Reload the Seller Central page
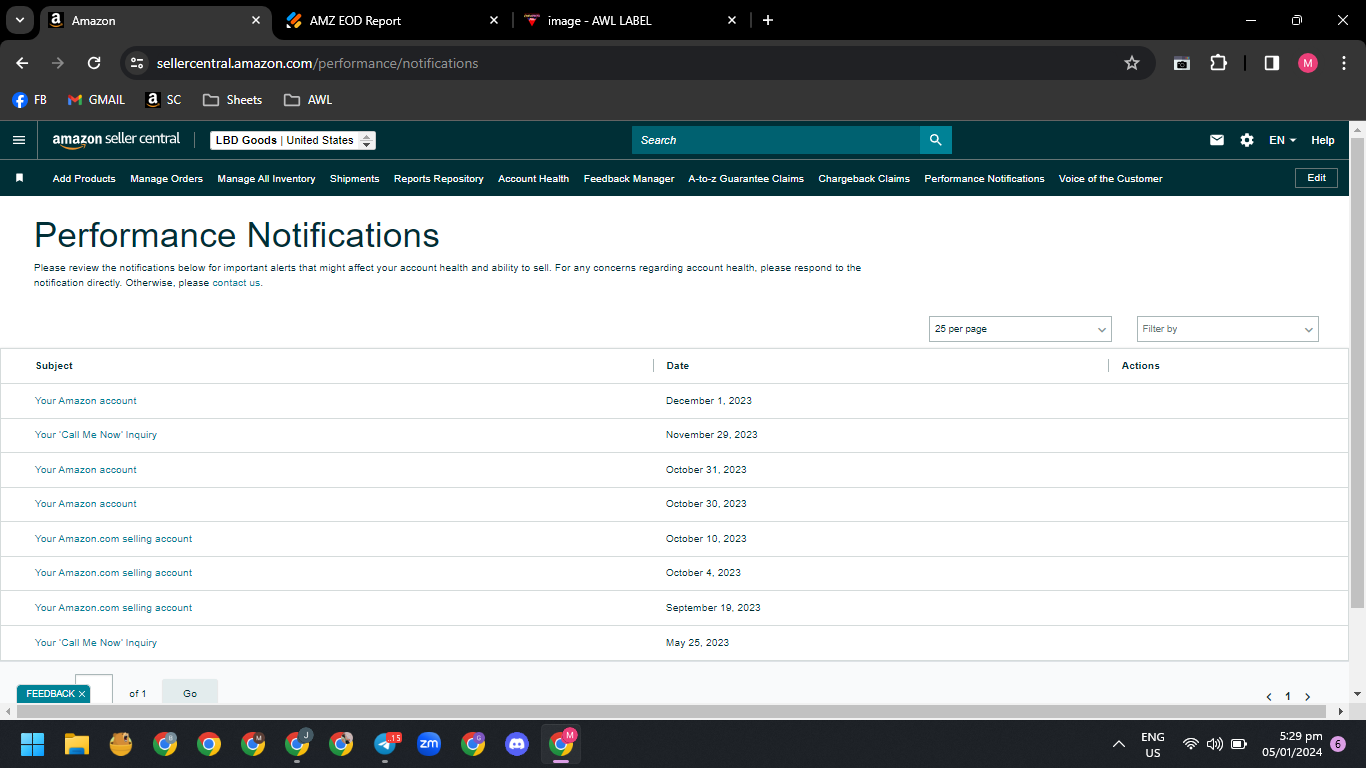Screen dimensions: 1366x768 (94, 63)
